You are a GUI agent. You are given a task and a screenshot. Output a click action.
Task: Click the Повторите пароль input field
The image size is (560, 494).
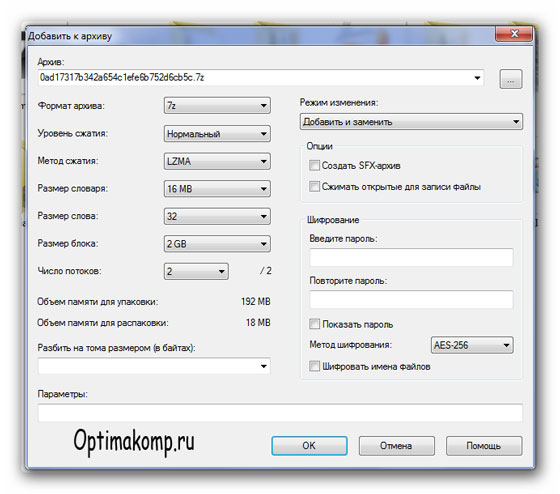click(x=411, y=299)
